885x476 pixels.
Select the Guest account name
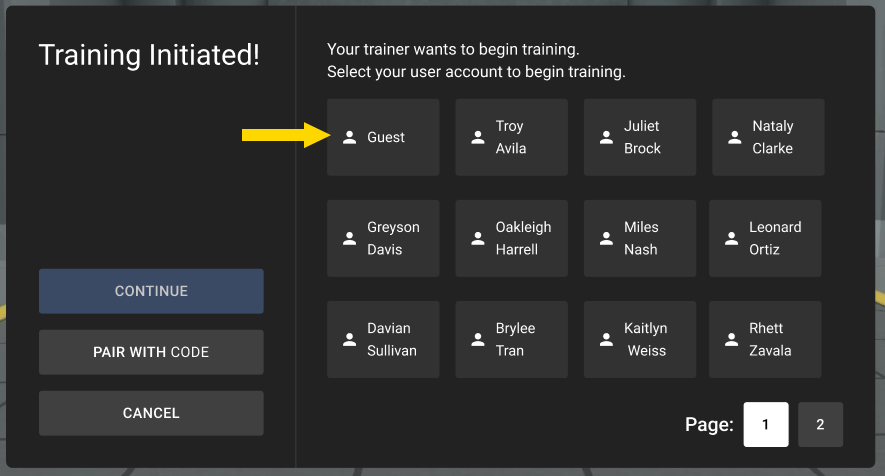coord(386,137)
